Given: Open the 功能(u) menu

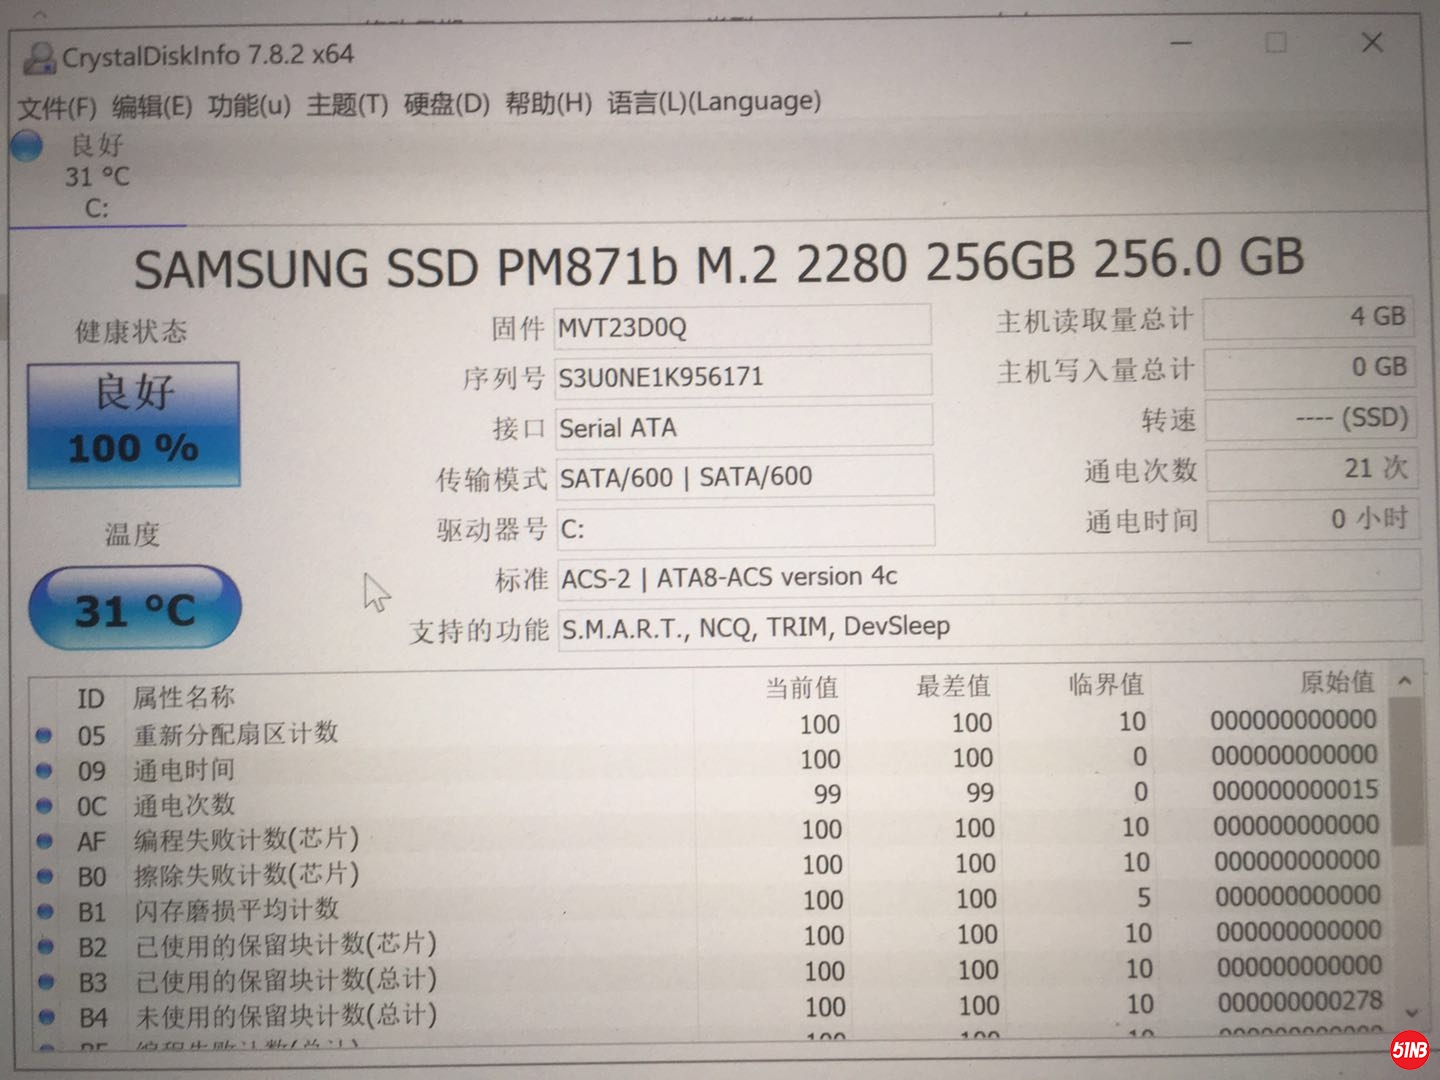Looking at the screenshot, I should click(249, 105).
